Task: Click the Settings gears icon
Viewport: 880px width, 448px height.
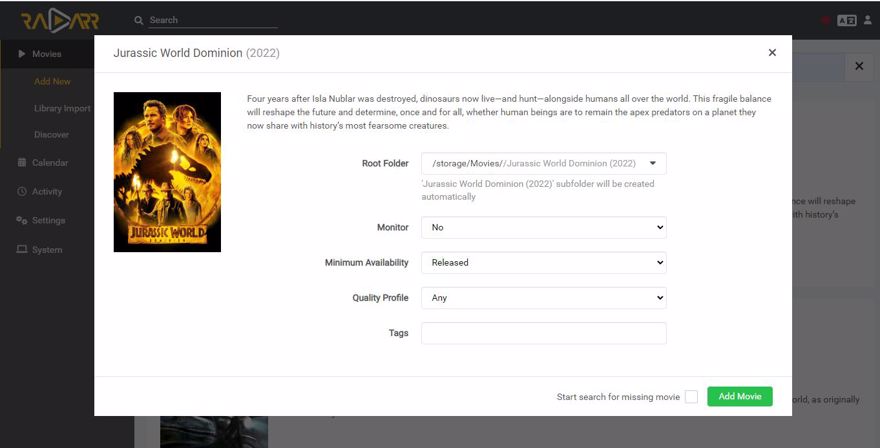Action: coord(21,220)
